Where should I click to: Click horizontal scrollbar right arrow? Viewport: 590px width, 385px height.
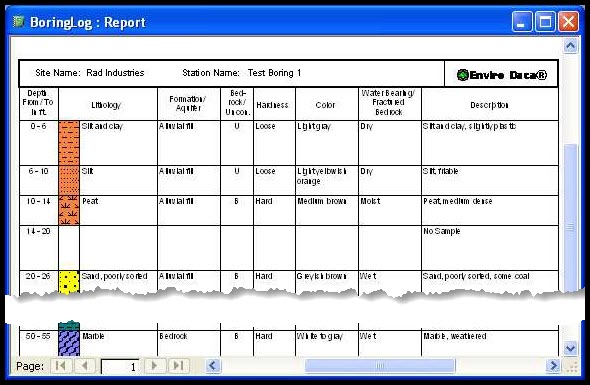point(553,365)
